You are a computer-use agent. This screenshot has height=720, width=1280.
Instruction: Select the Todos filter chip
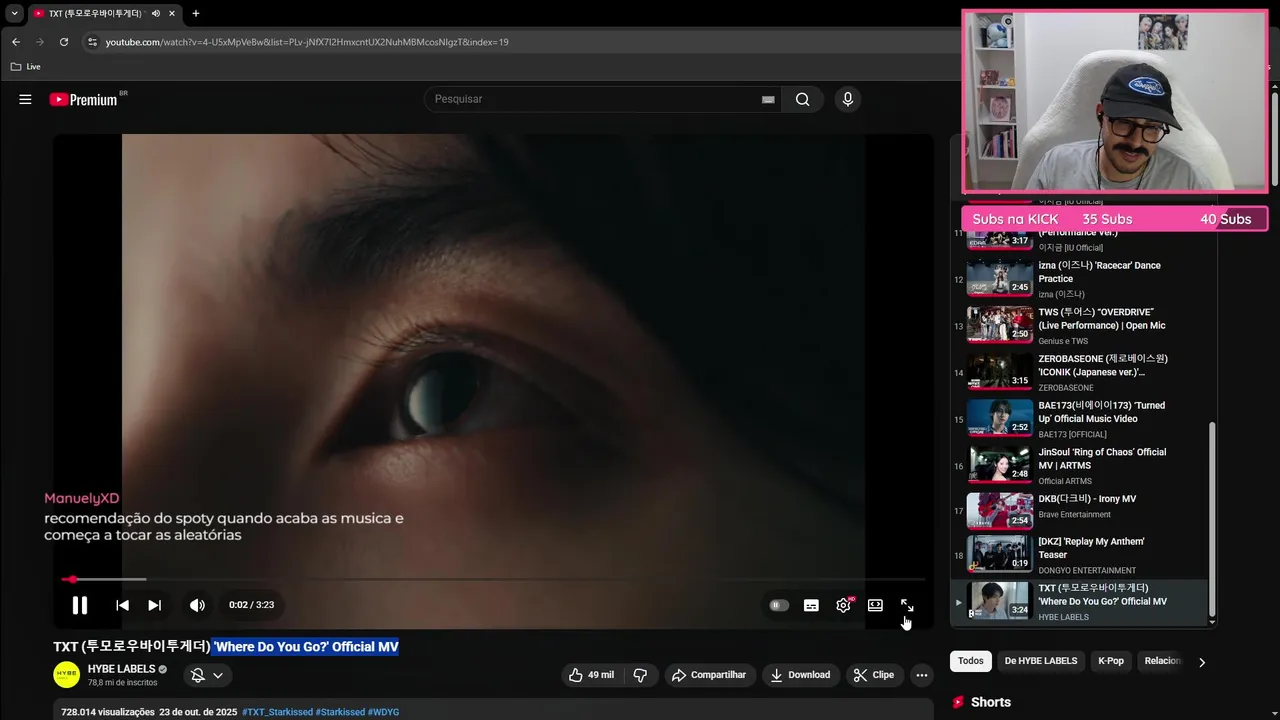point(970,661)
